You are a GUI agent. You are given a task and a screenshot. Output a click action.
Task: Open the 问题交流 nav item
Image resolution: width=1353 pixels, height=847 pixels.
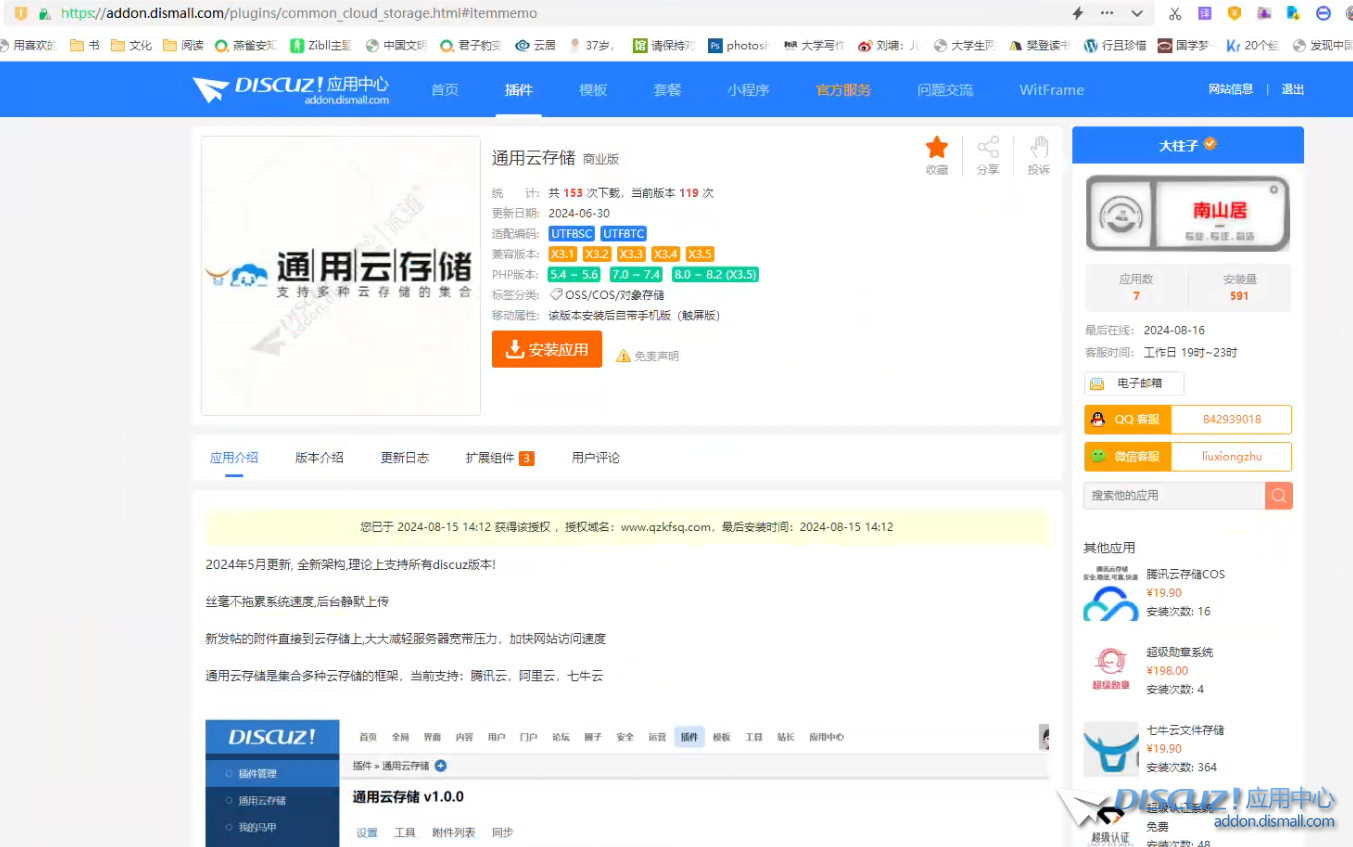click(945, 90)
